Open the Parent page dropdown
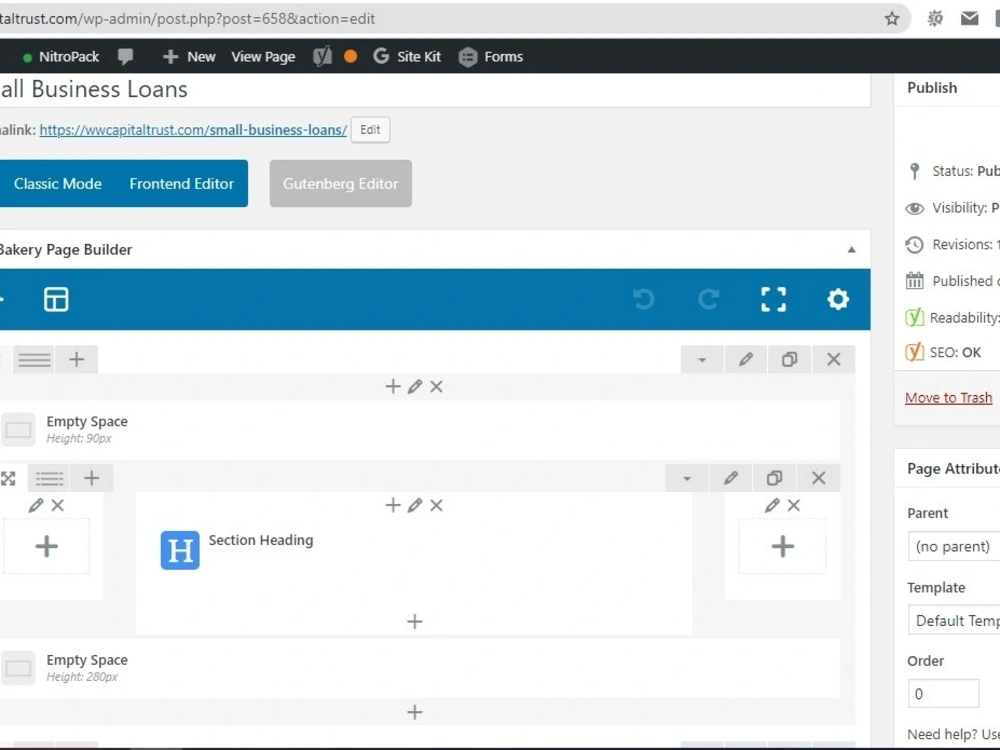This screenshot has width=1000, height=750. click(x=953, y=547)
